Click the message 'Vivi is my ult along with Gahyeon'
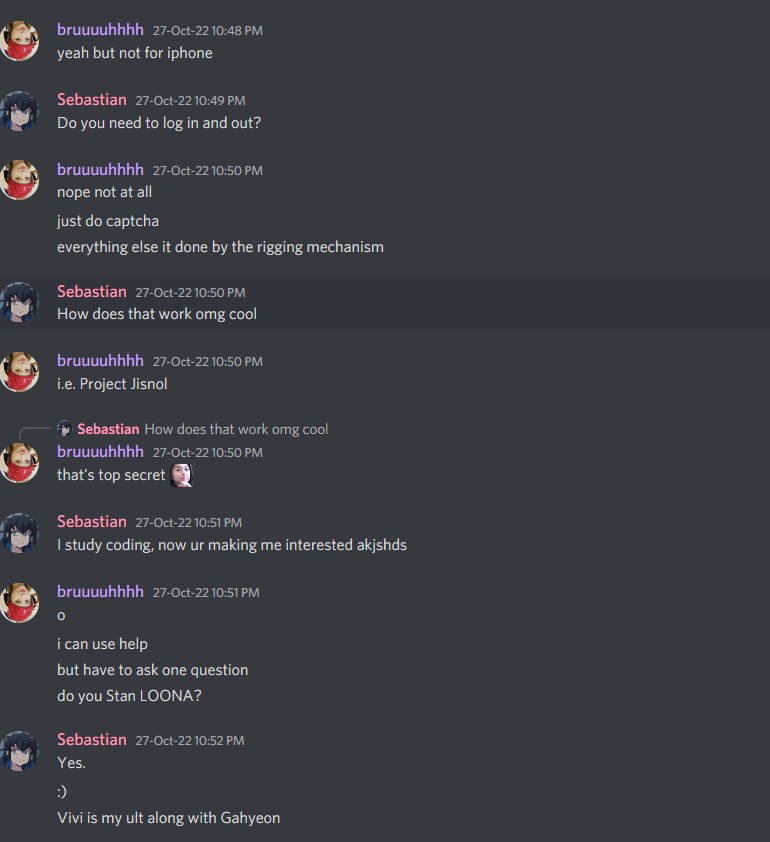This screenshot has width=770, height=842. (169, 818)
